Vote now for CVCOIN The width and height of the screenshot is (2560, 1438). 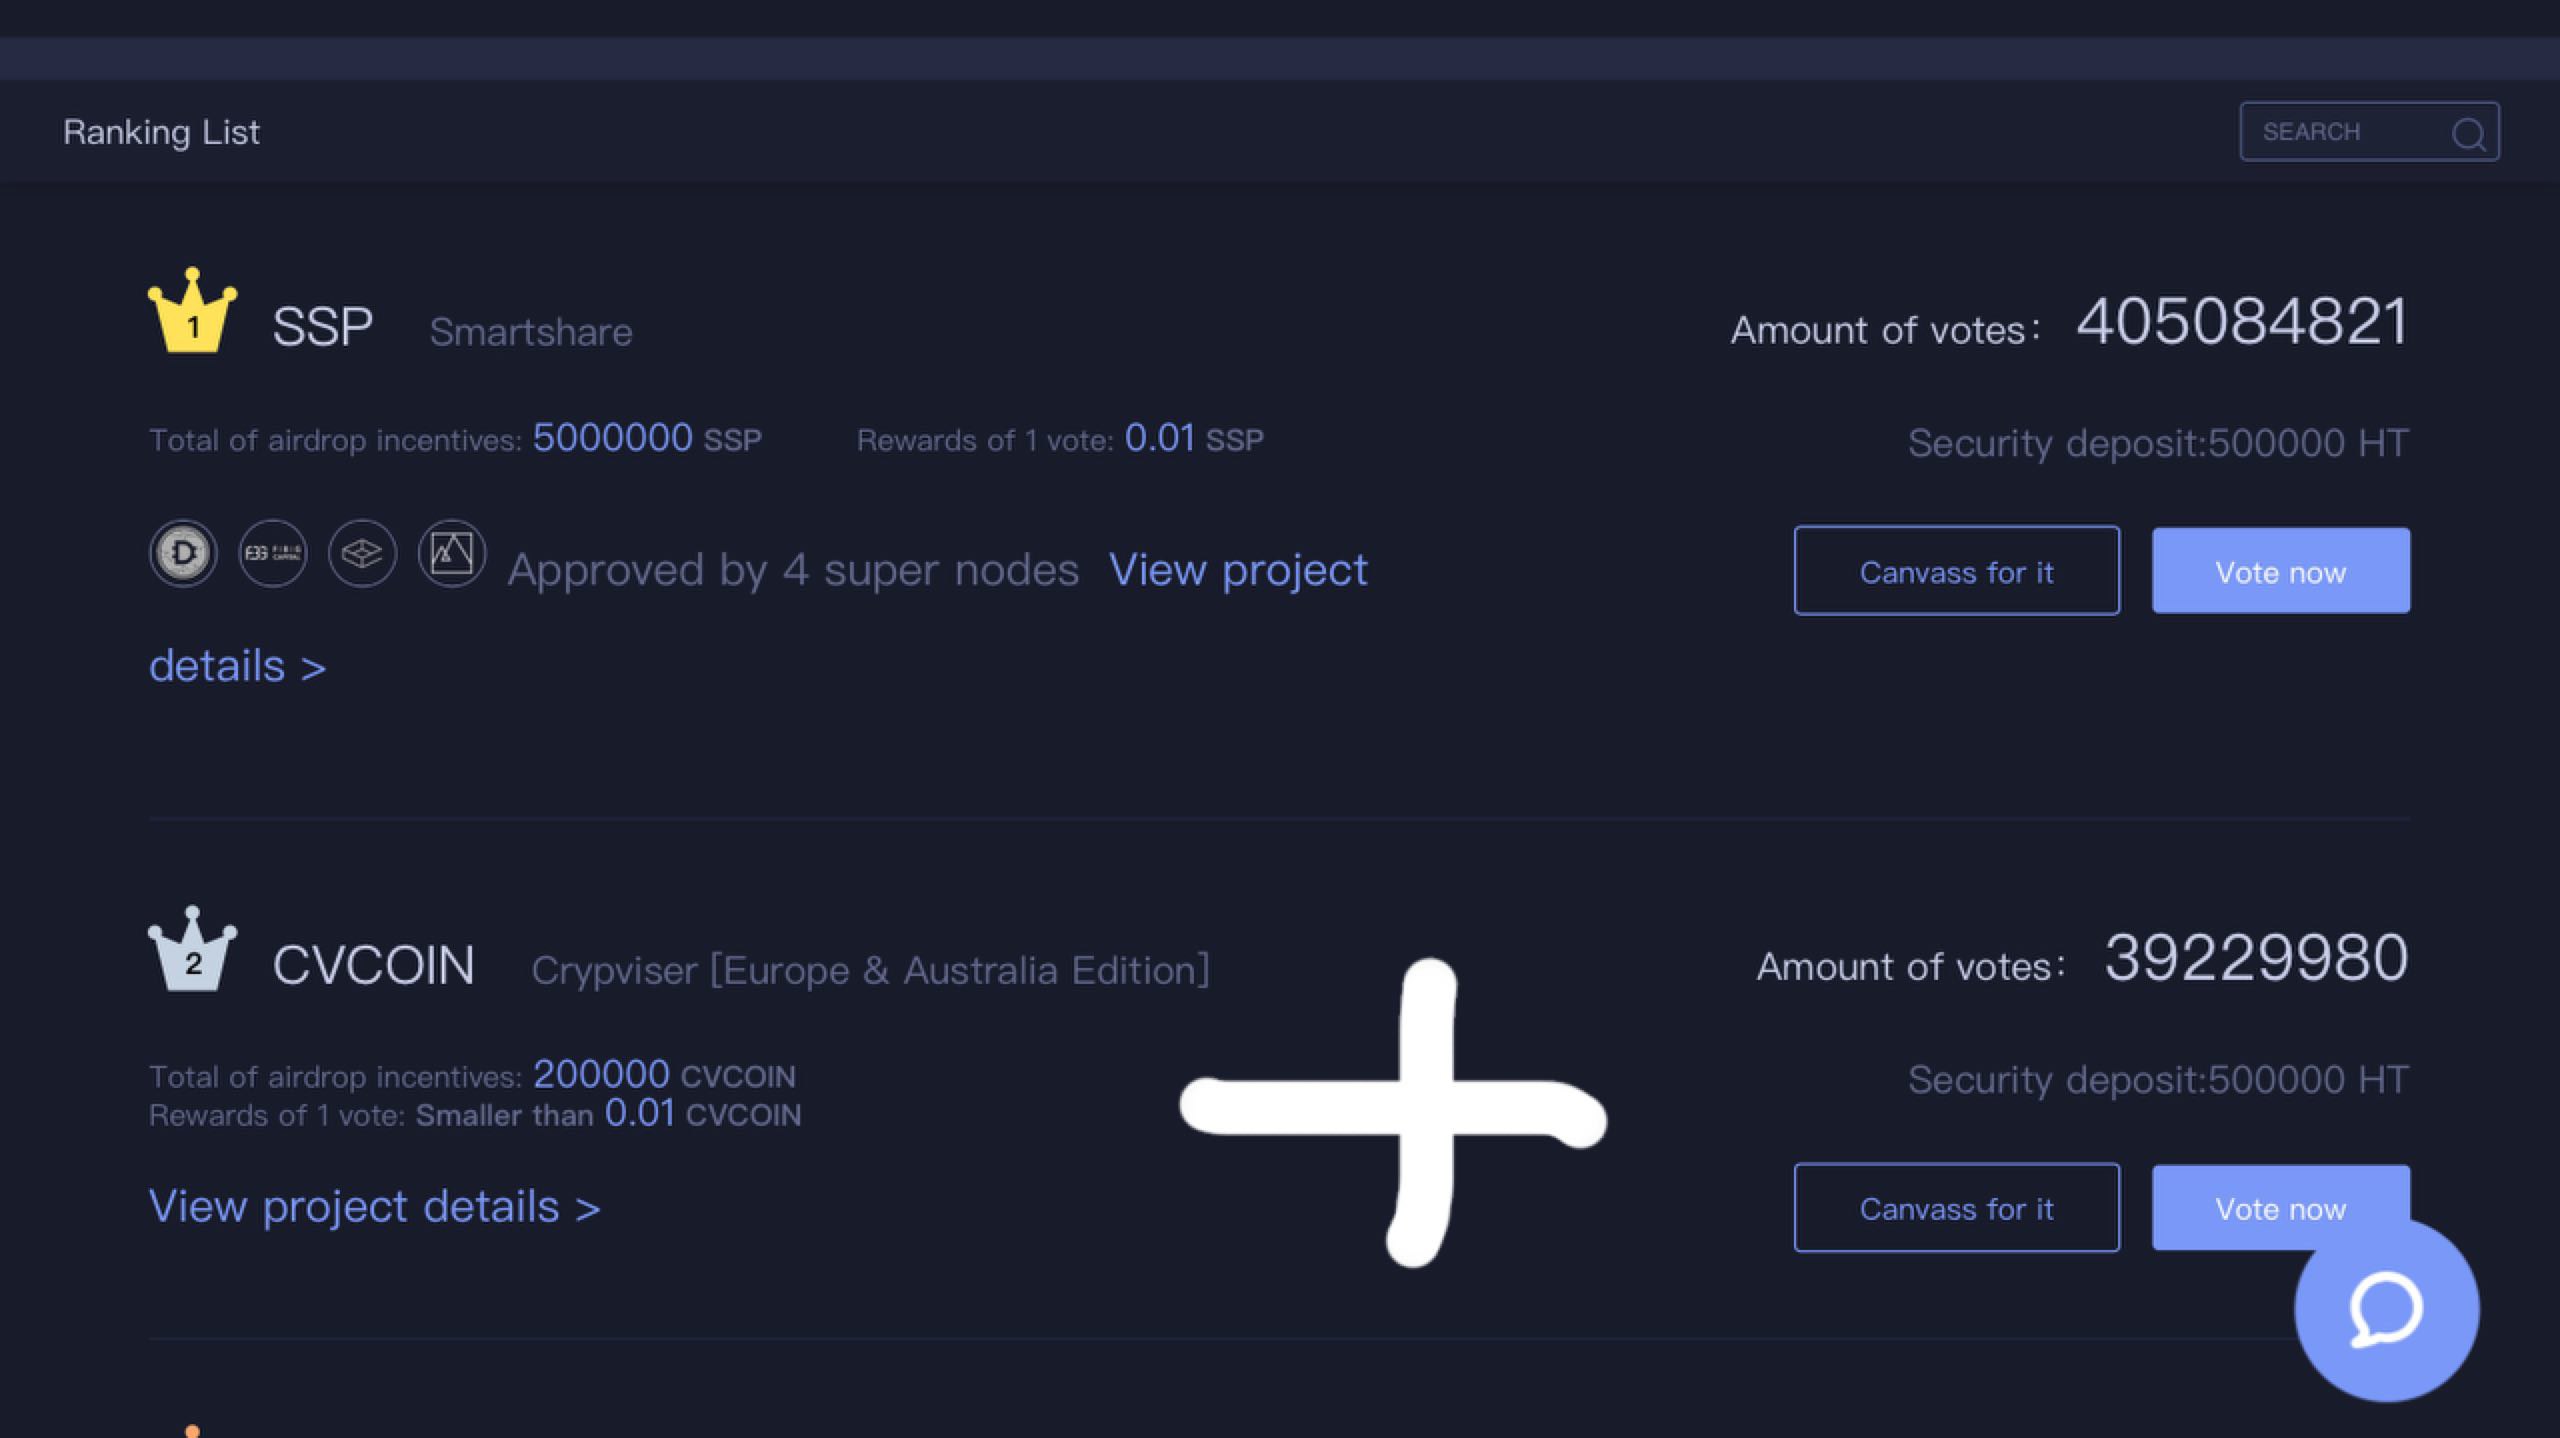tap(2281, 1207)
